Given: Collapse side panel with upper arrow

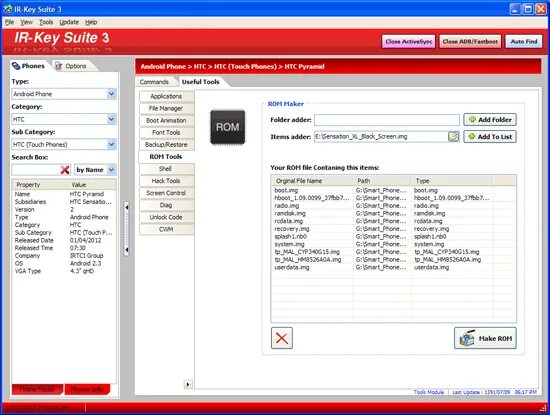Looking at the screenshot, I should 127,207.
